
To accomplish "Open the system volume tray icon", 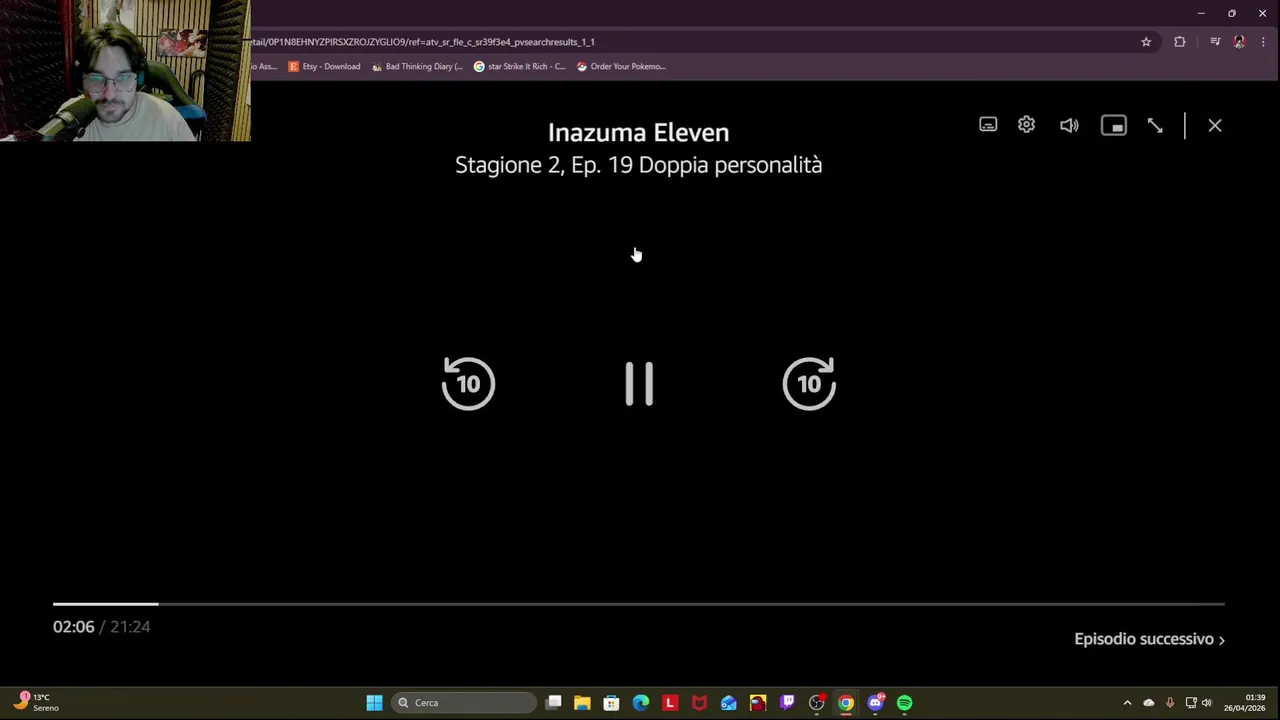I will (1206, 703).
